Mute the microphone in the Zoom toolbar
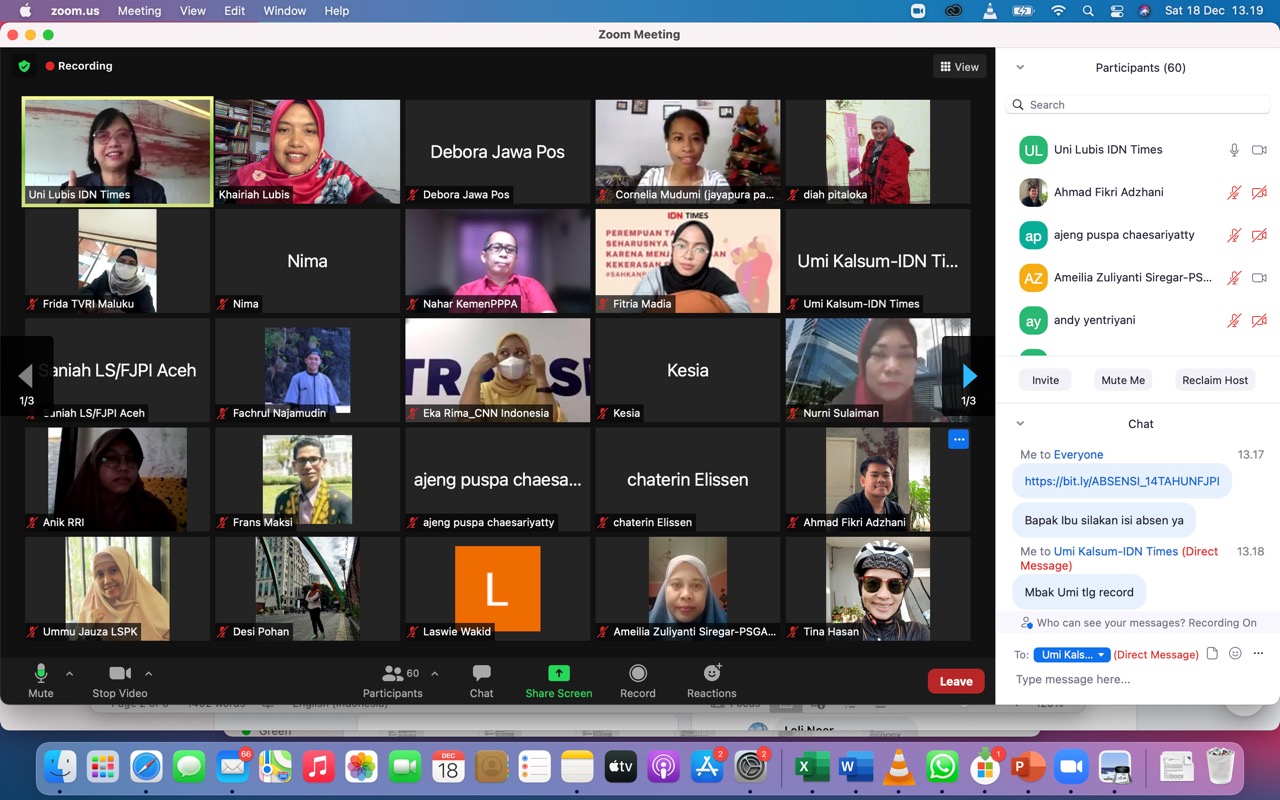The image size is (1280, 800). [41, 674]
